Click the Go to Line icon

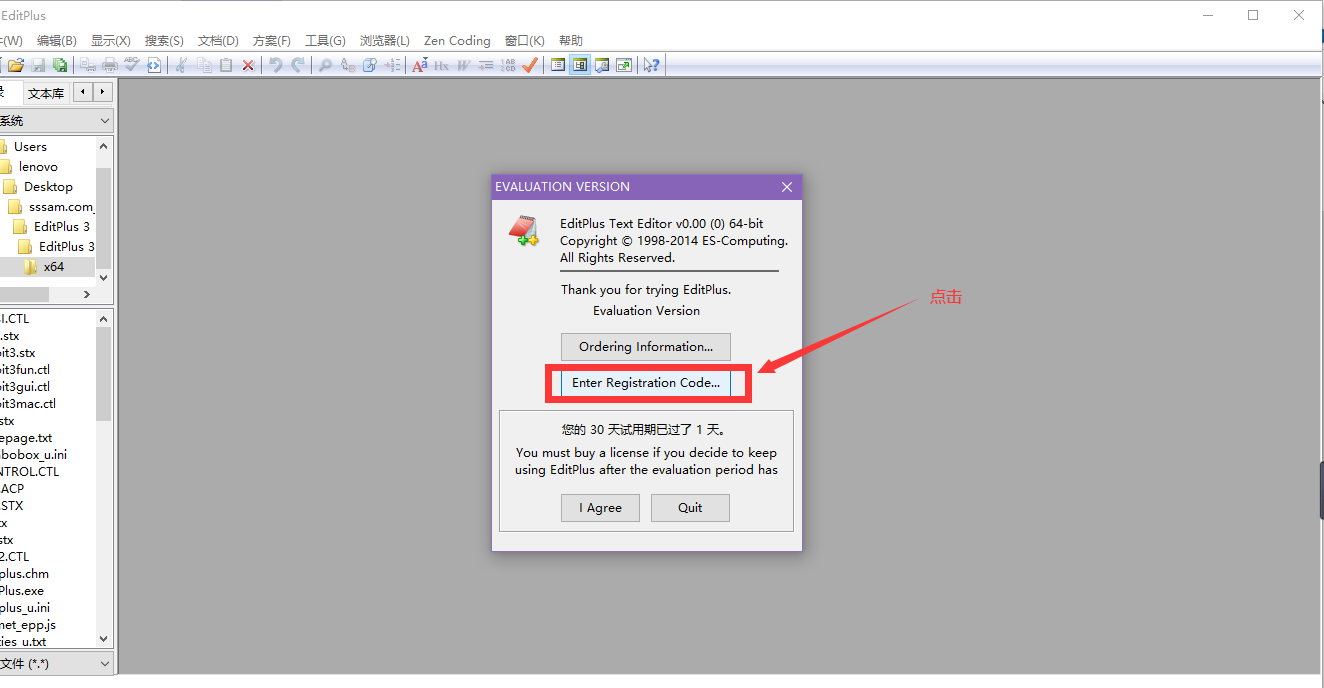392,65
